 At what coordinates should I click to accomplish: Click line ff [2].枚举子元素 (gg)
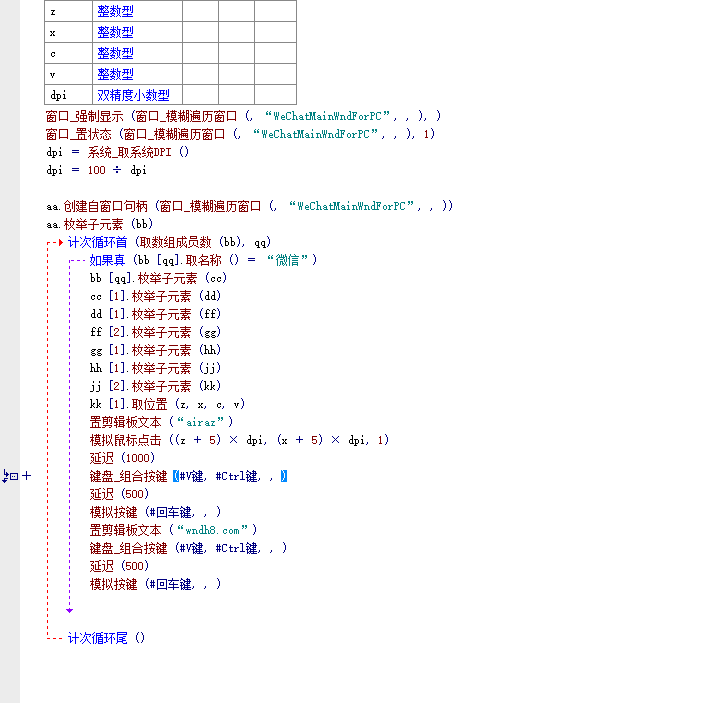coord(155,332)
